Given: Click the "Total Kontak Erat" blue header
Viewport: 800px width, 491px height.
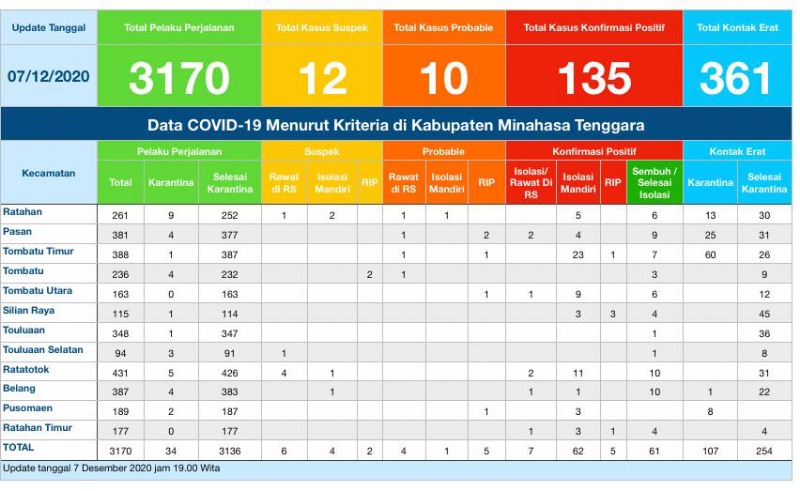Looking at the screenshot, I should 737,28.
